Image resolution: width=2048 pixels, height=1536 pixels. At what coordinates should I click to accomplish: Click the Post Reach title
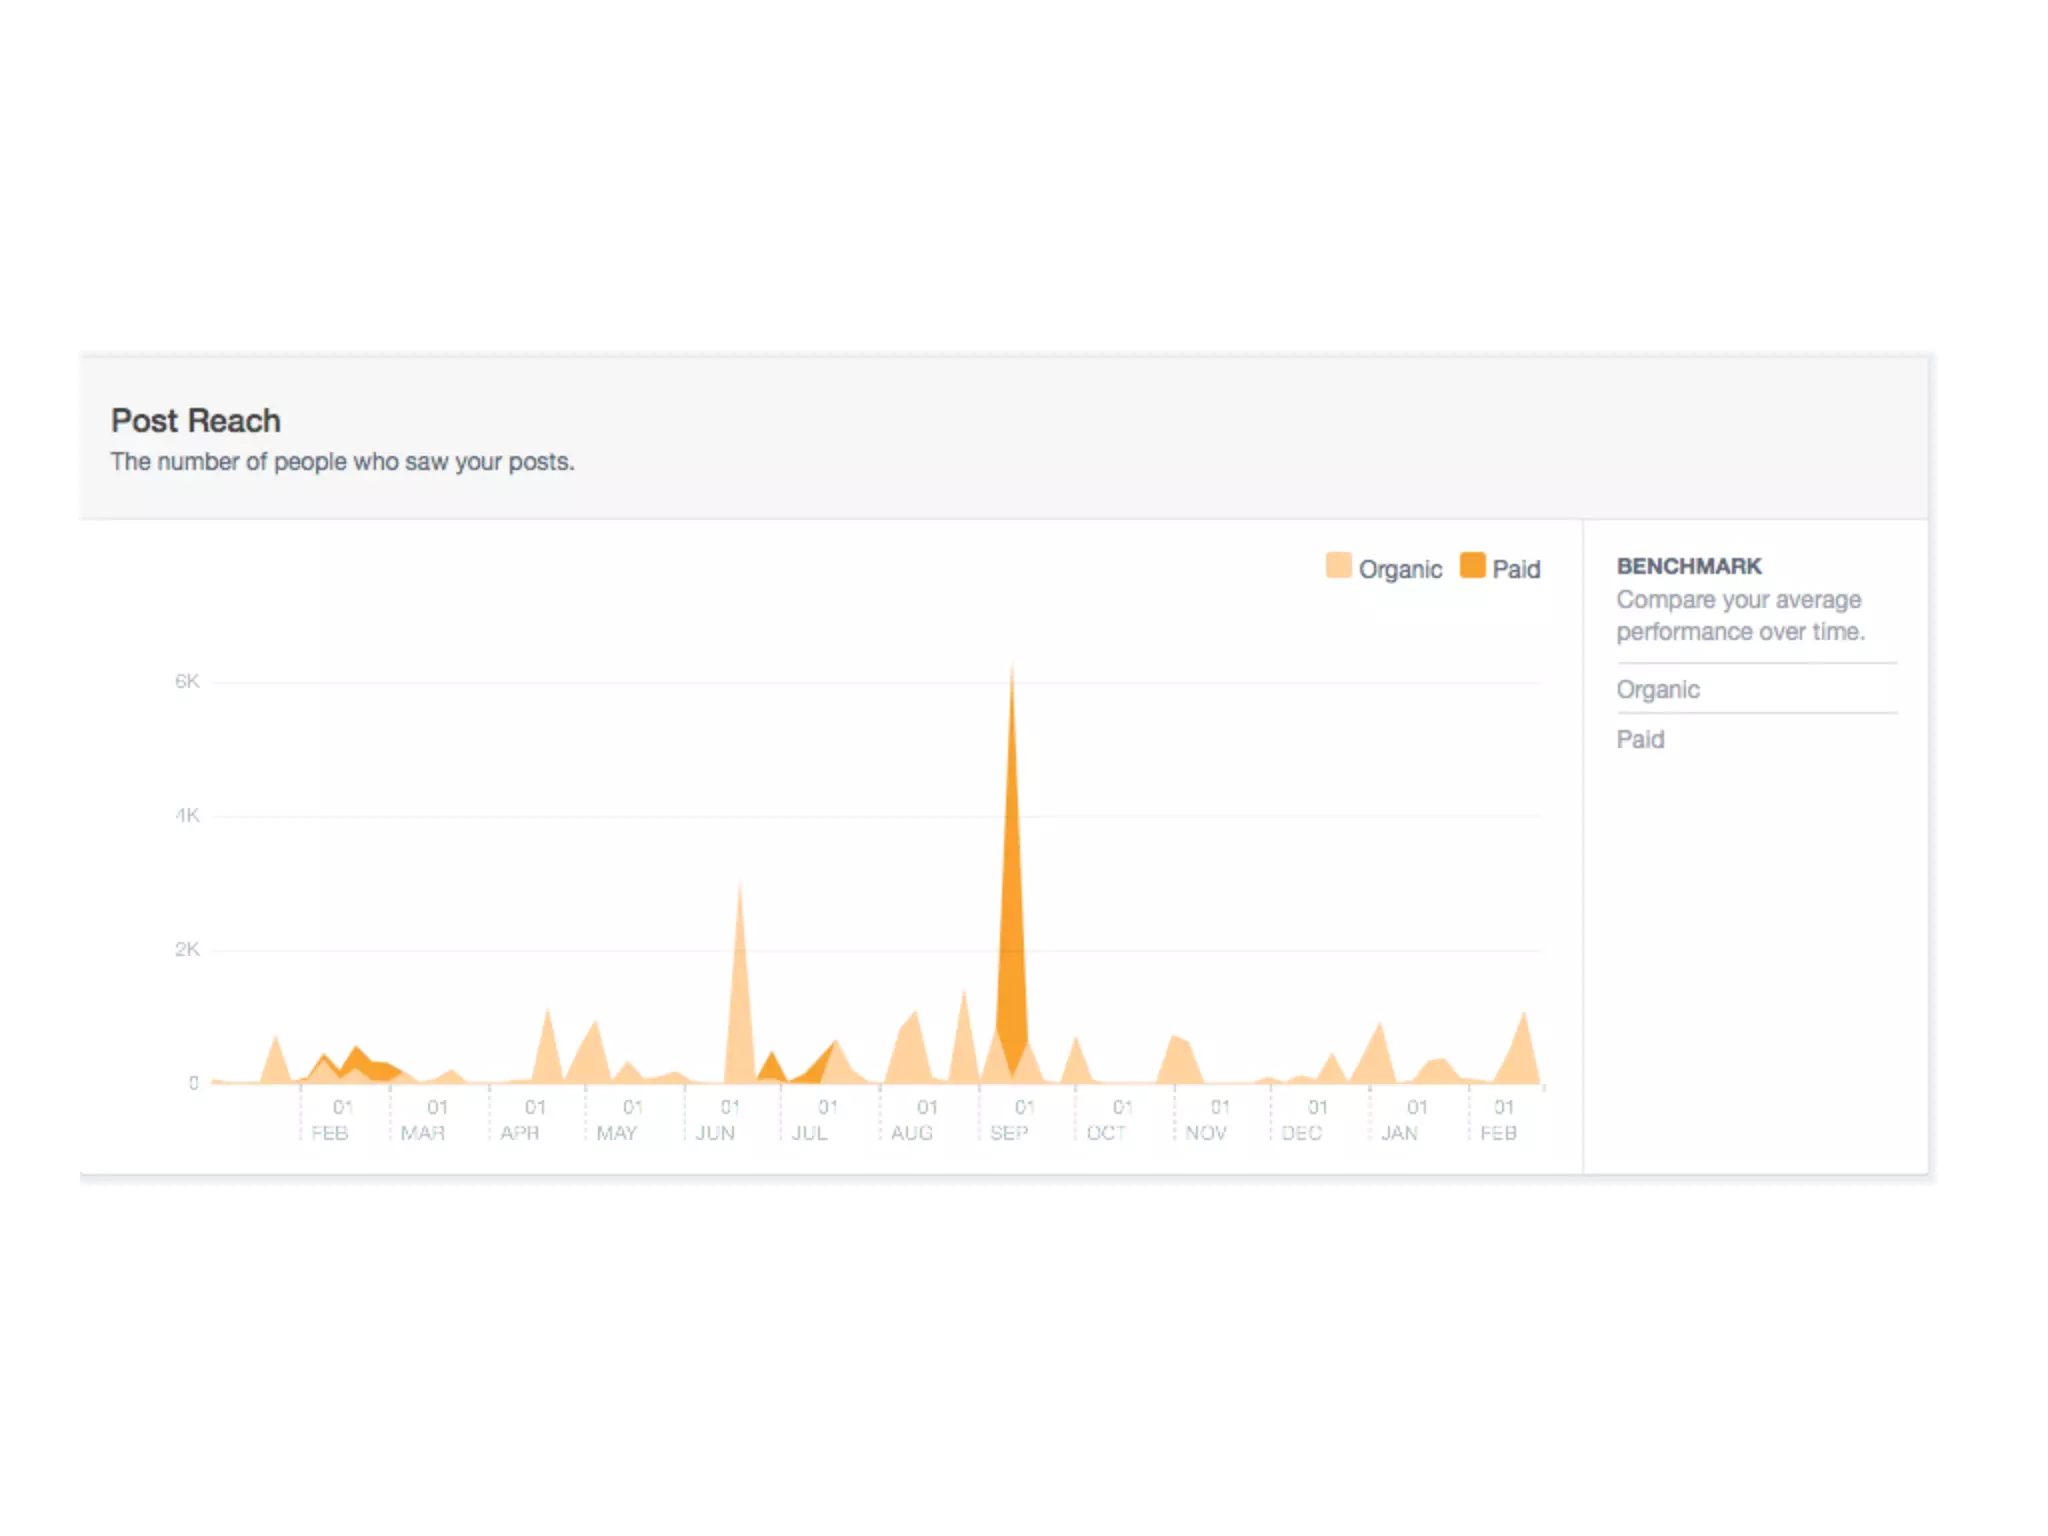click(196, 421)
